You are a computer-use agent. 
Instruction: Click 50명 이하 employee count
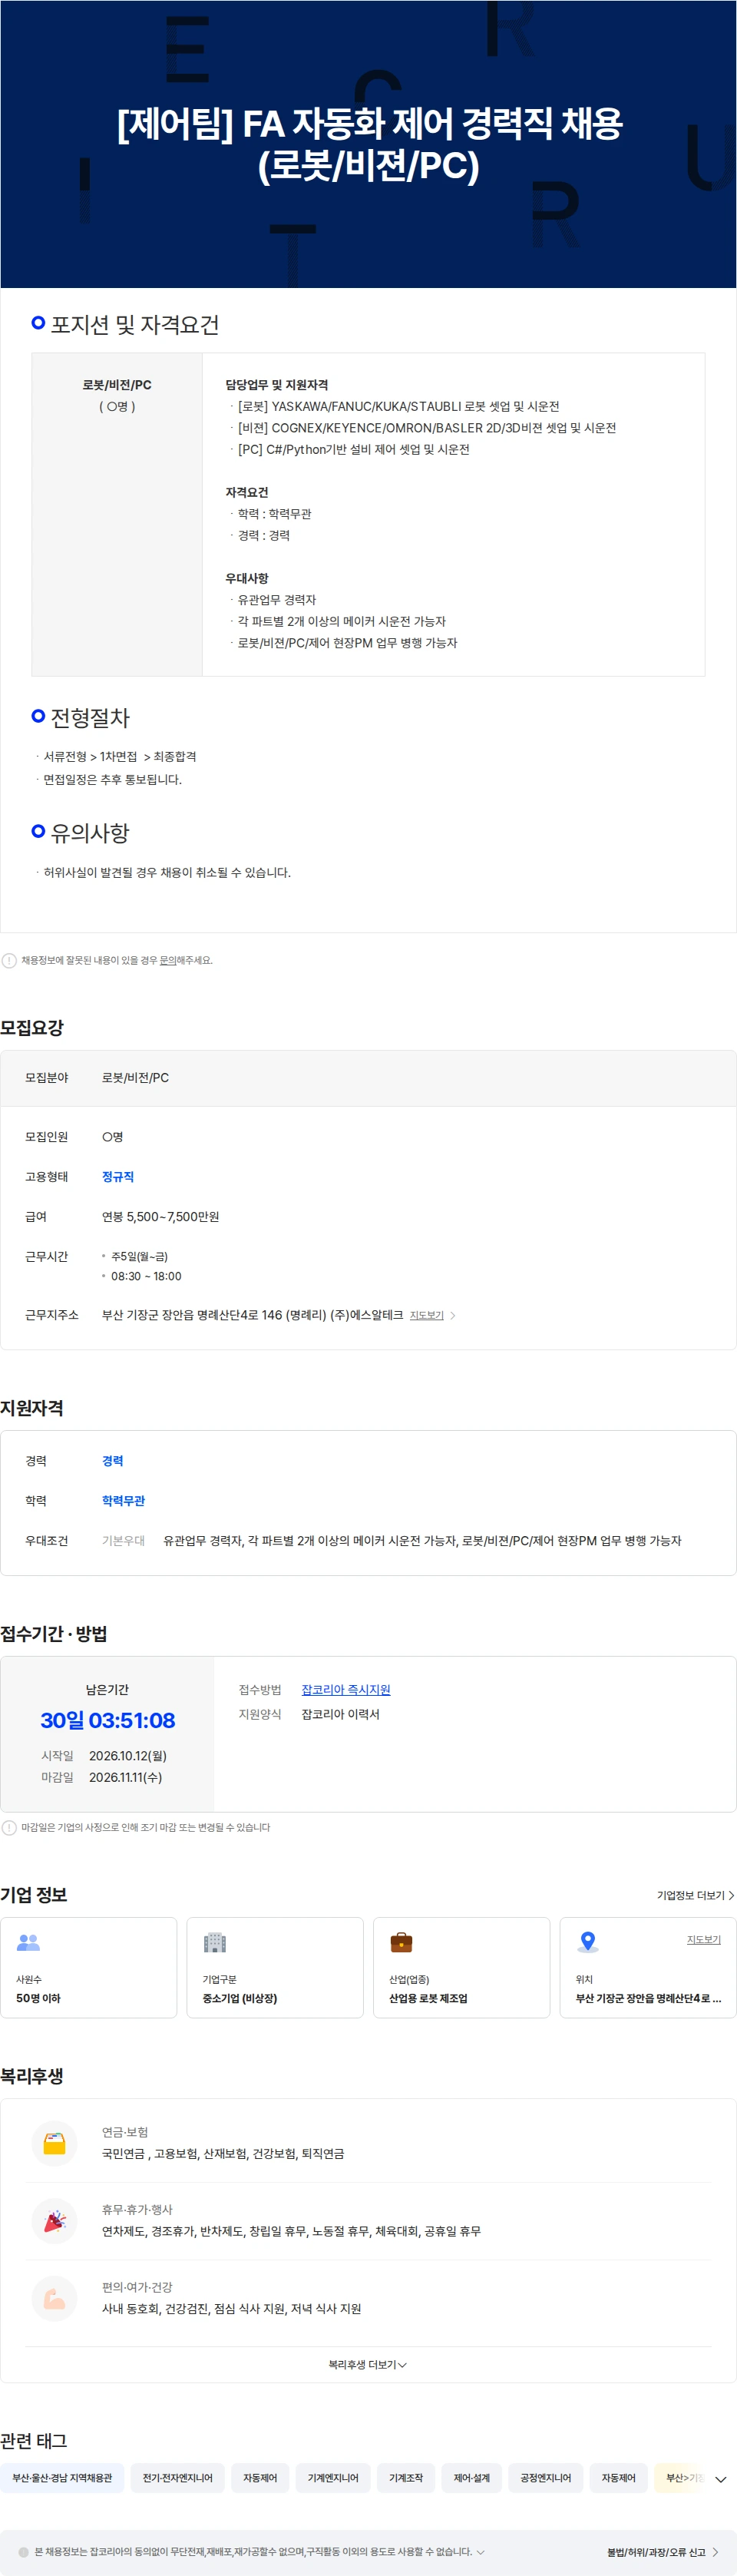click(38, 1998)
